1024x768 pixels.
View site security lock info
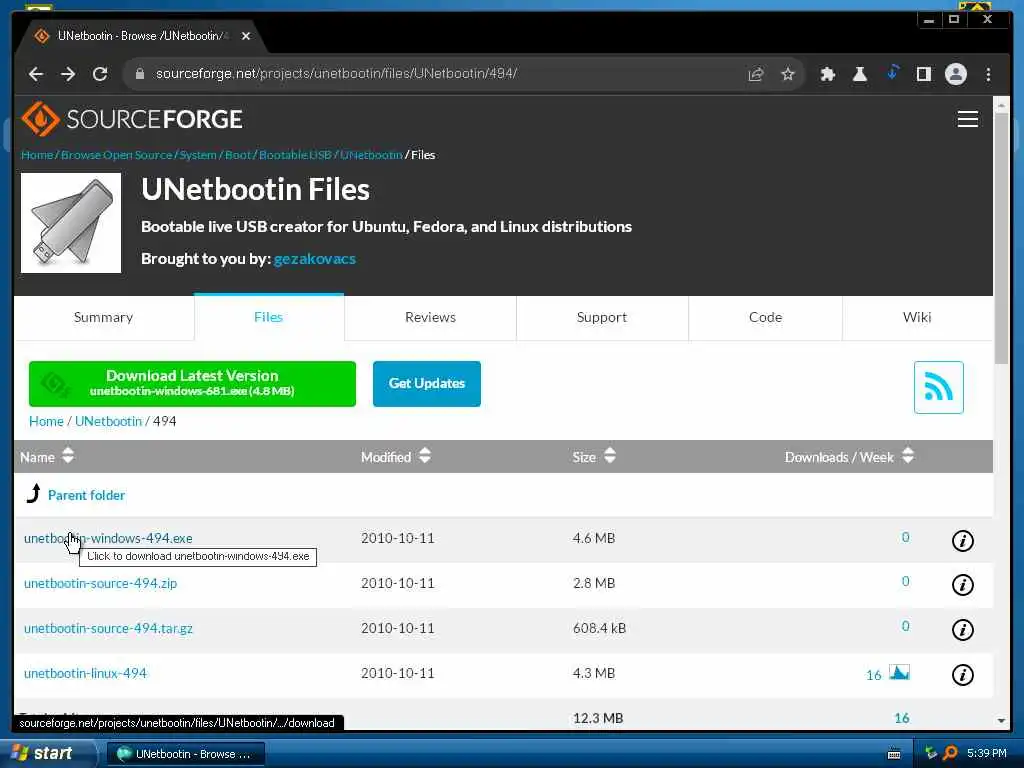click(x=139, y=74)
